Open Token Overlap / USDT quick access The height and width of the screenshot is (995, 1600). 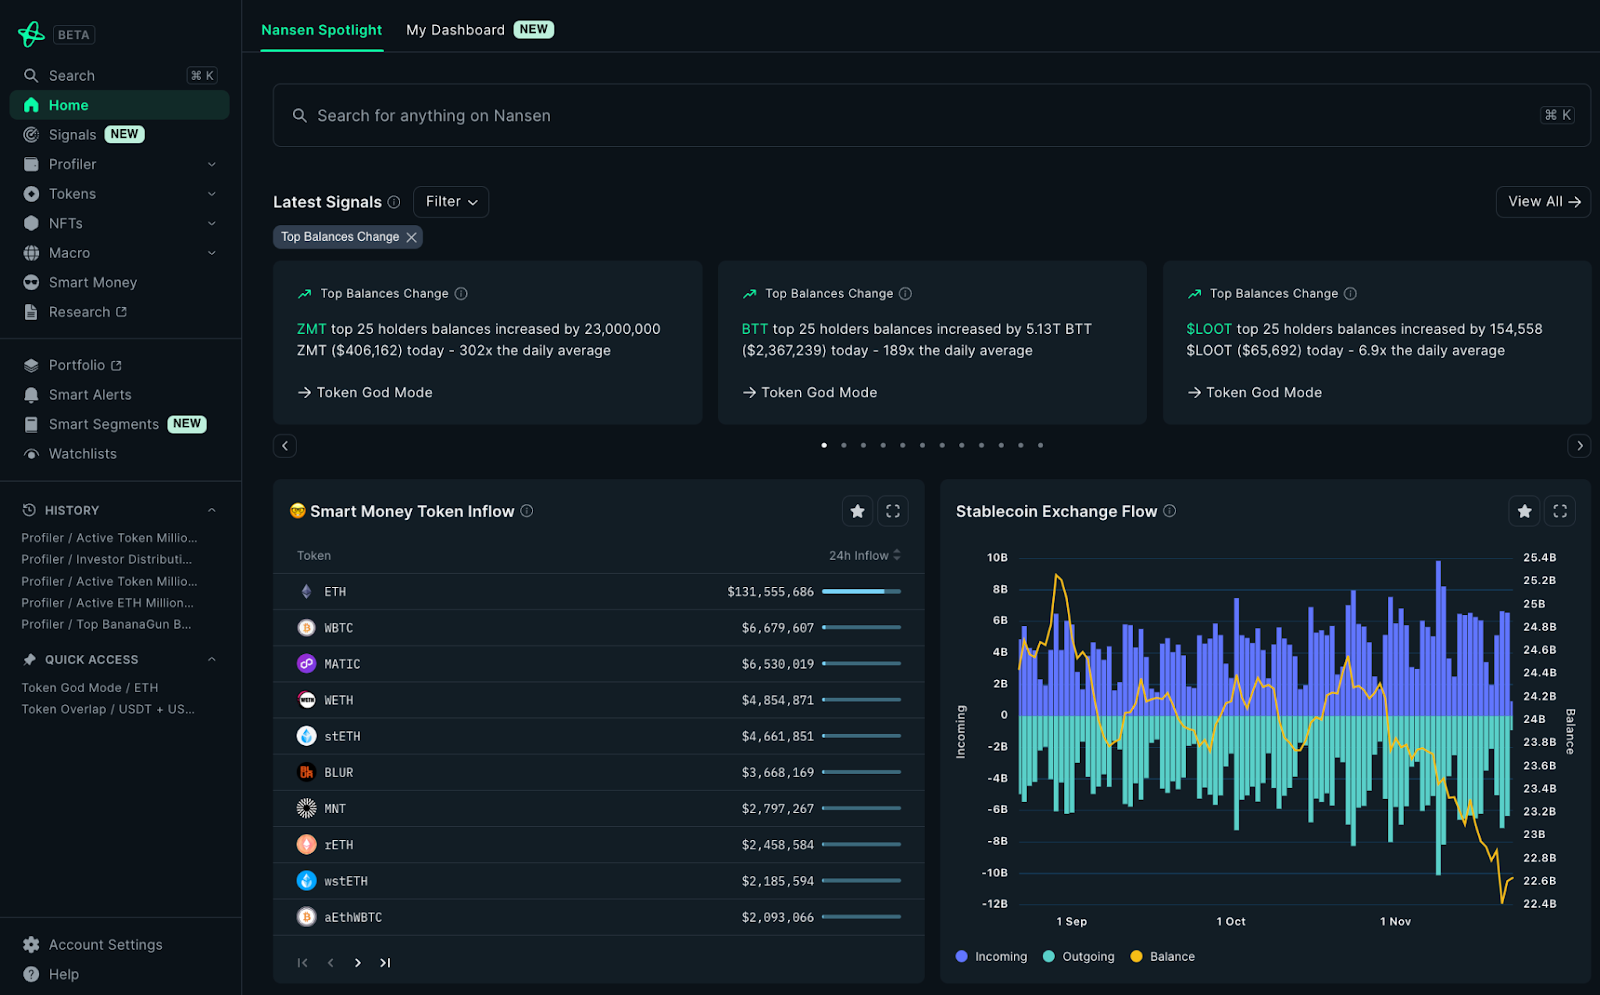coord(108,709)
